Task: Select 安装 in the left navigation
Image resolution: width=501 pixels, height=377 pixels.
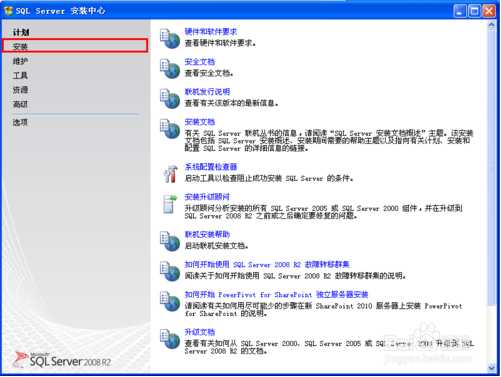Action: tap(75, 46)
